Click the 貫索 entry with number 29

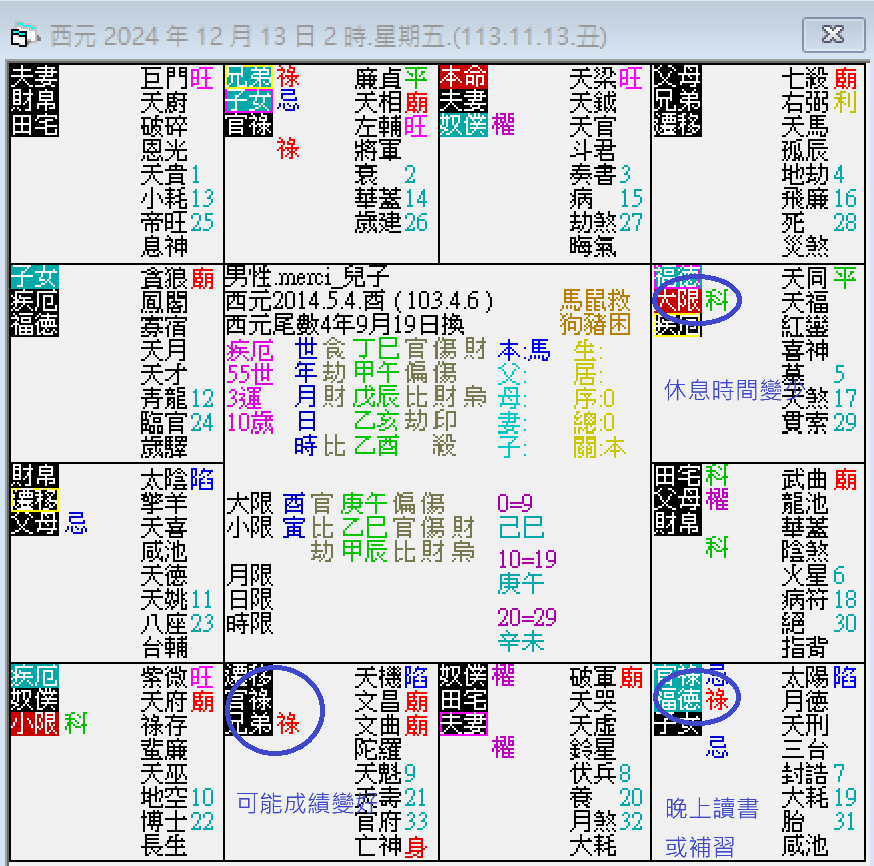(x=819, y=422)
